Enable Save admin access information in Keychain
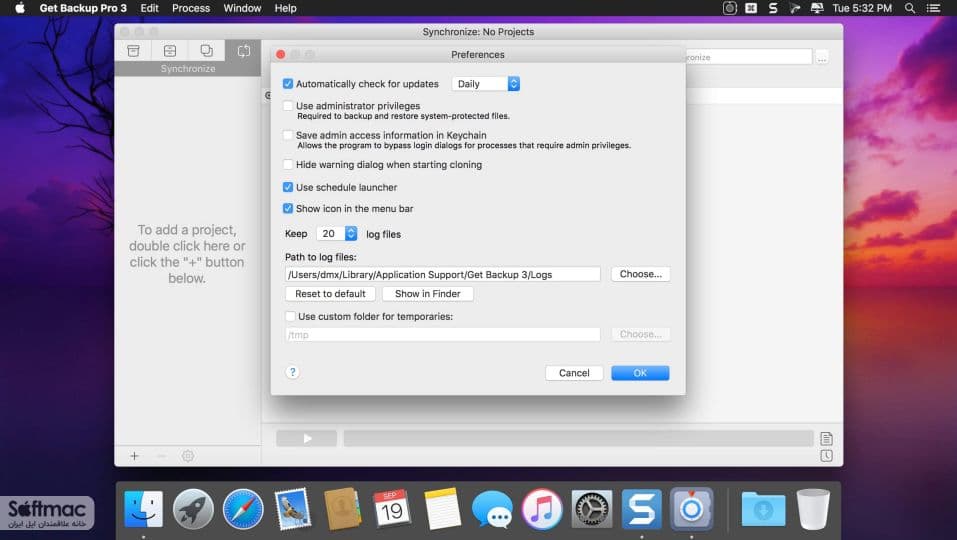The width and height of the screenshot is (957, 540). 288,135
